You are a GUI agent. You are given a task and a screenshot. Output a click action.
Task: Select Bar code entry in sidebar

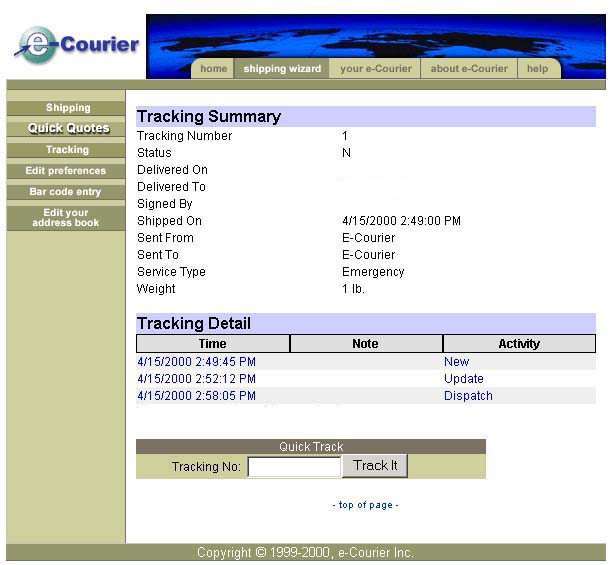pos(66,192)
